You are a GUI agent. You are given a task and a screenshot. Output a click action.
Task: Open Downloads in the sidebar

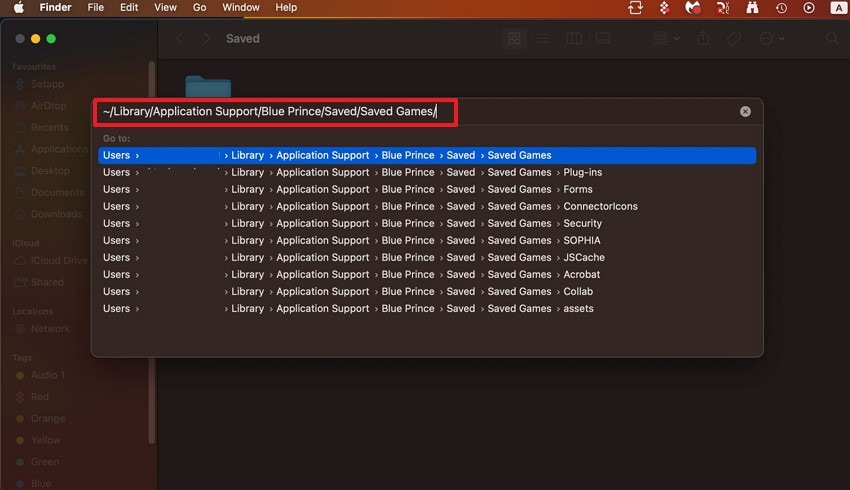(56, 214)
